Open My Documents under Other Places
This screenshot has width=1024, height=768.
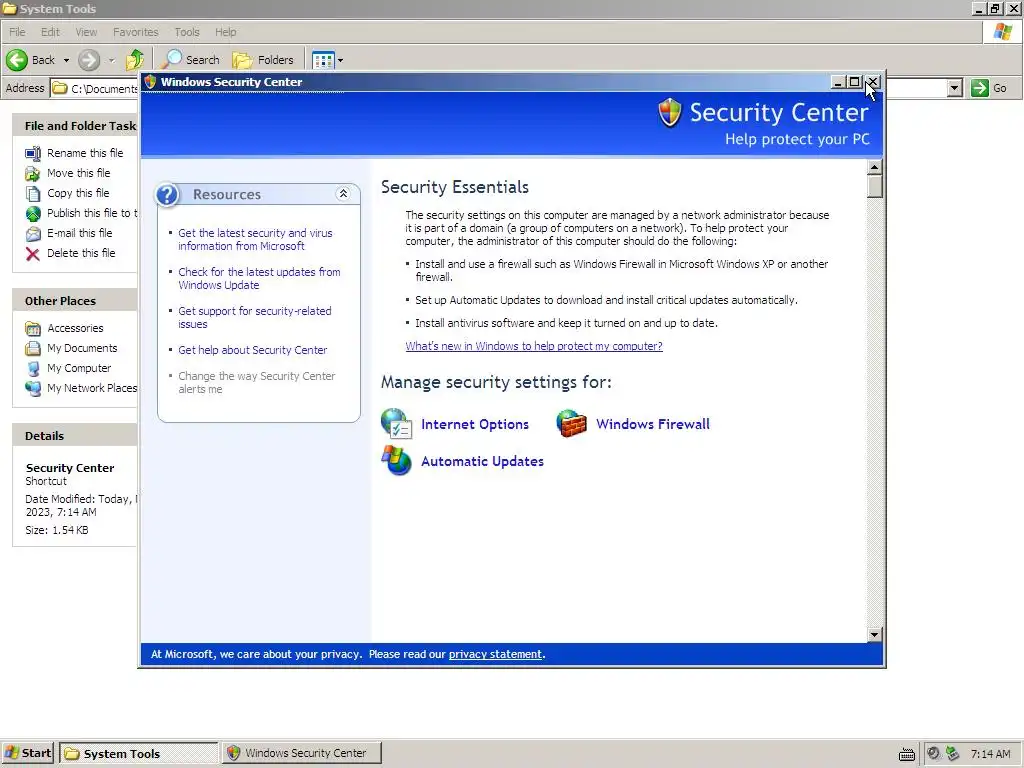click(x=82, y=348)
